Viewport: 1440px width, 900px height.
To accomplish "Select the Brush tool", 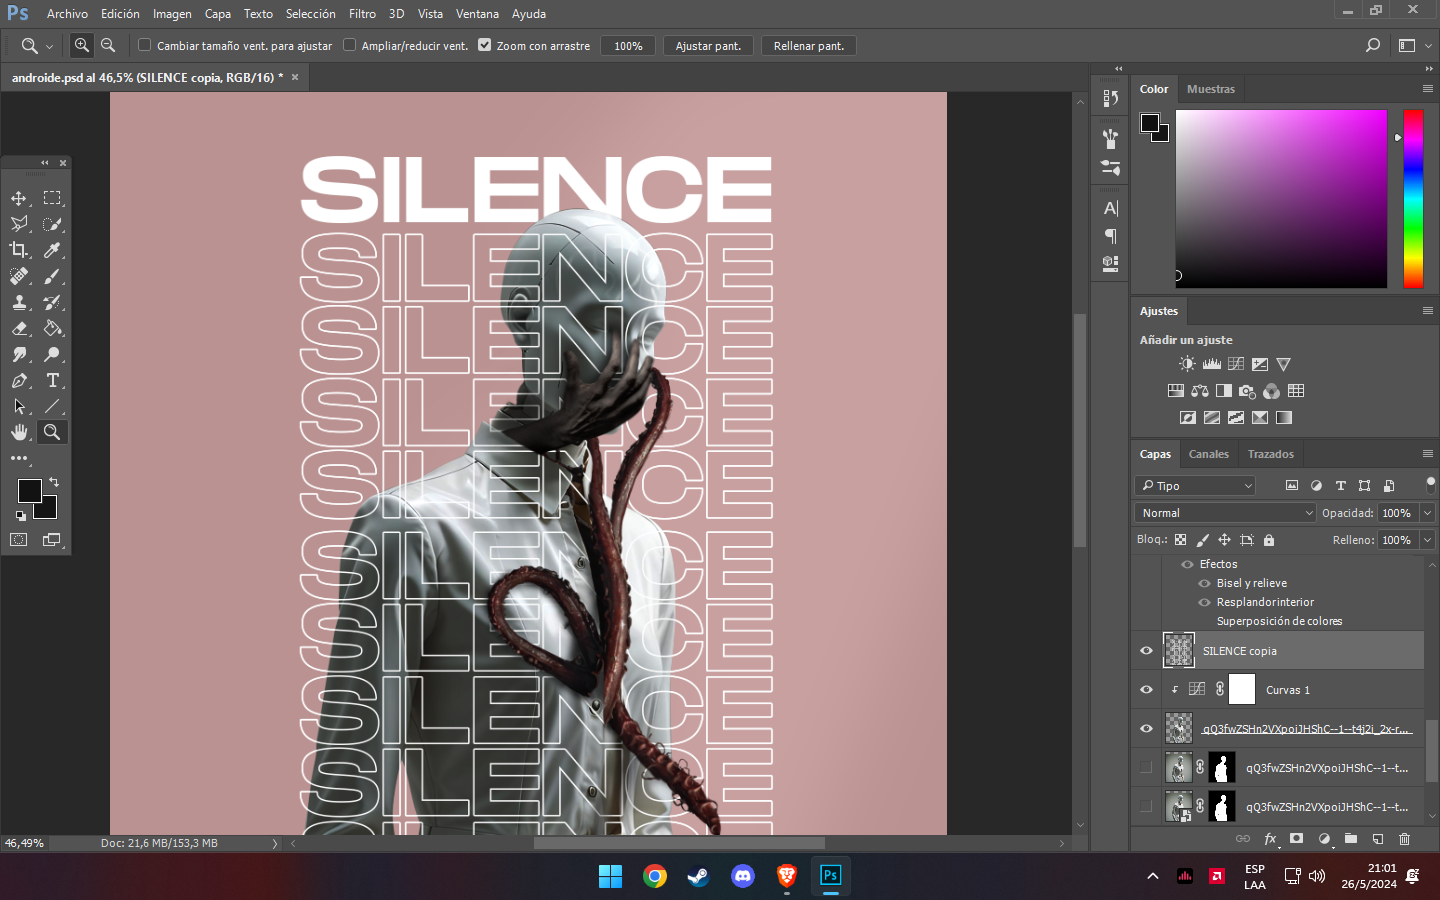I will click(x=52, y=276).
